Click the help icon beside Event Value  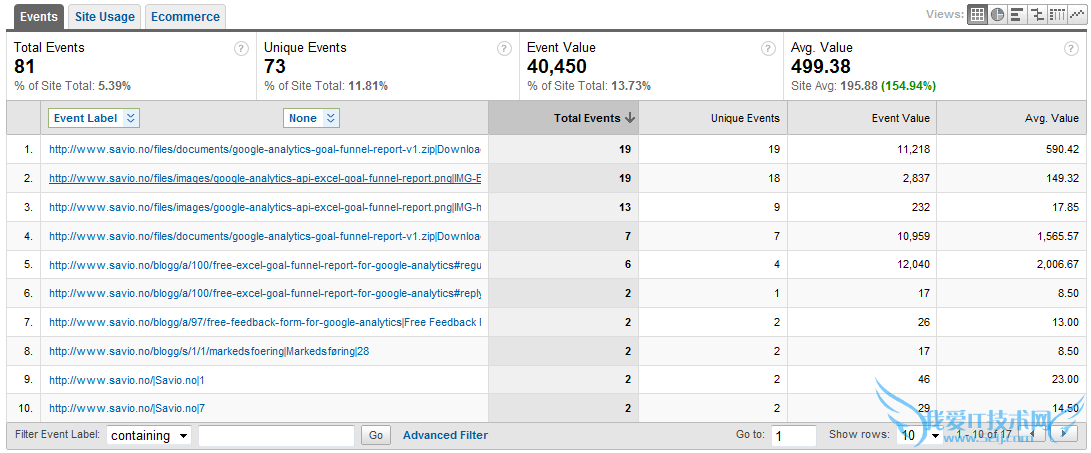click(768, 48)
